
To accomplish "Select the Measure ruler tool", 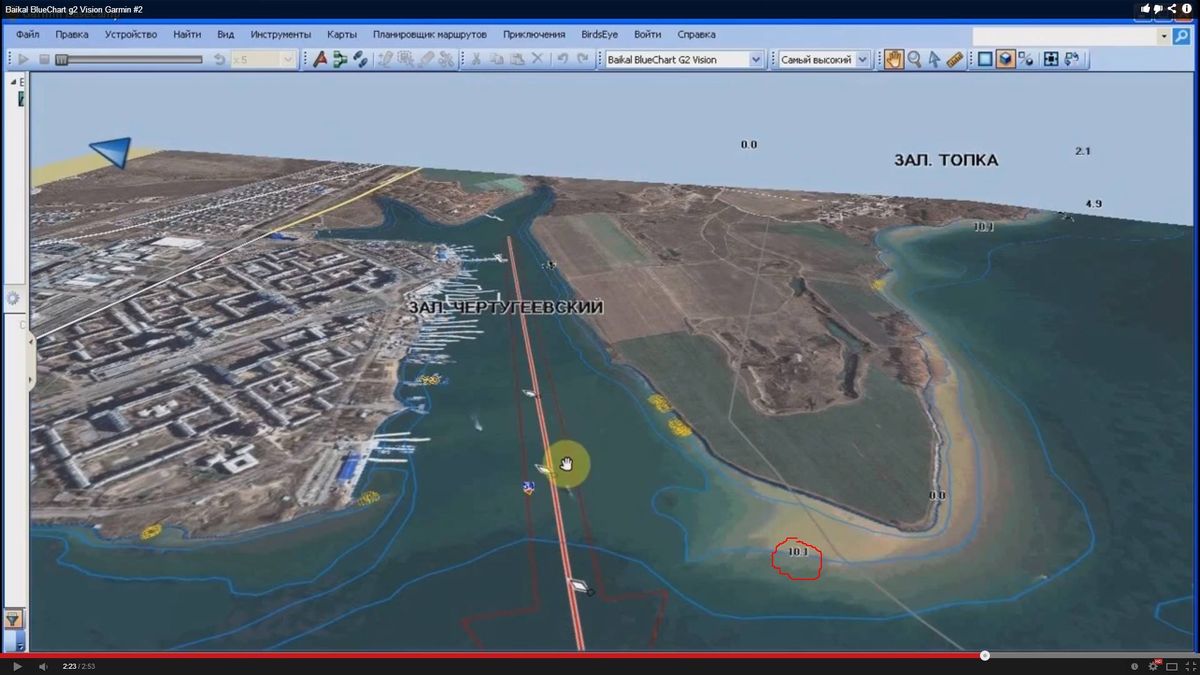I will [x=955, y=60].
